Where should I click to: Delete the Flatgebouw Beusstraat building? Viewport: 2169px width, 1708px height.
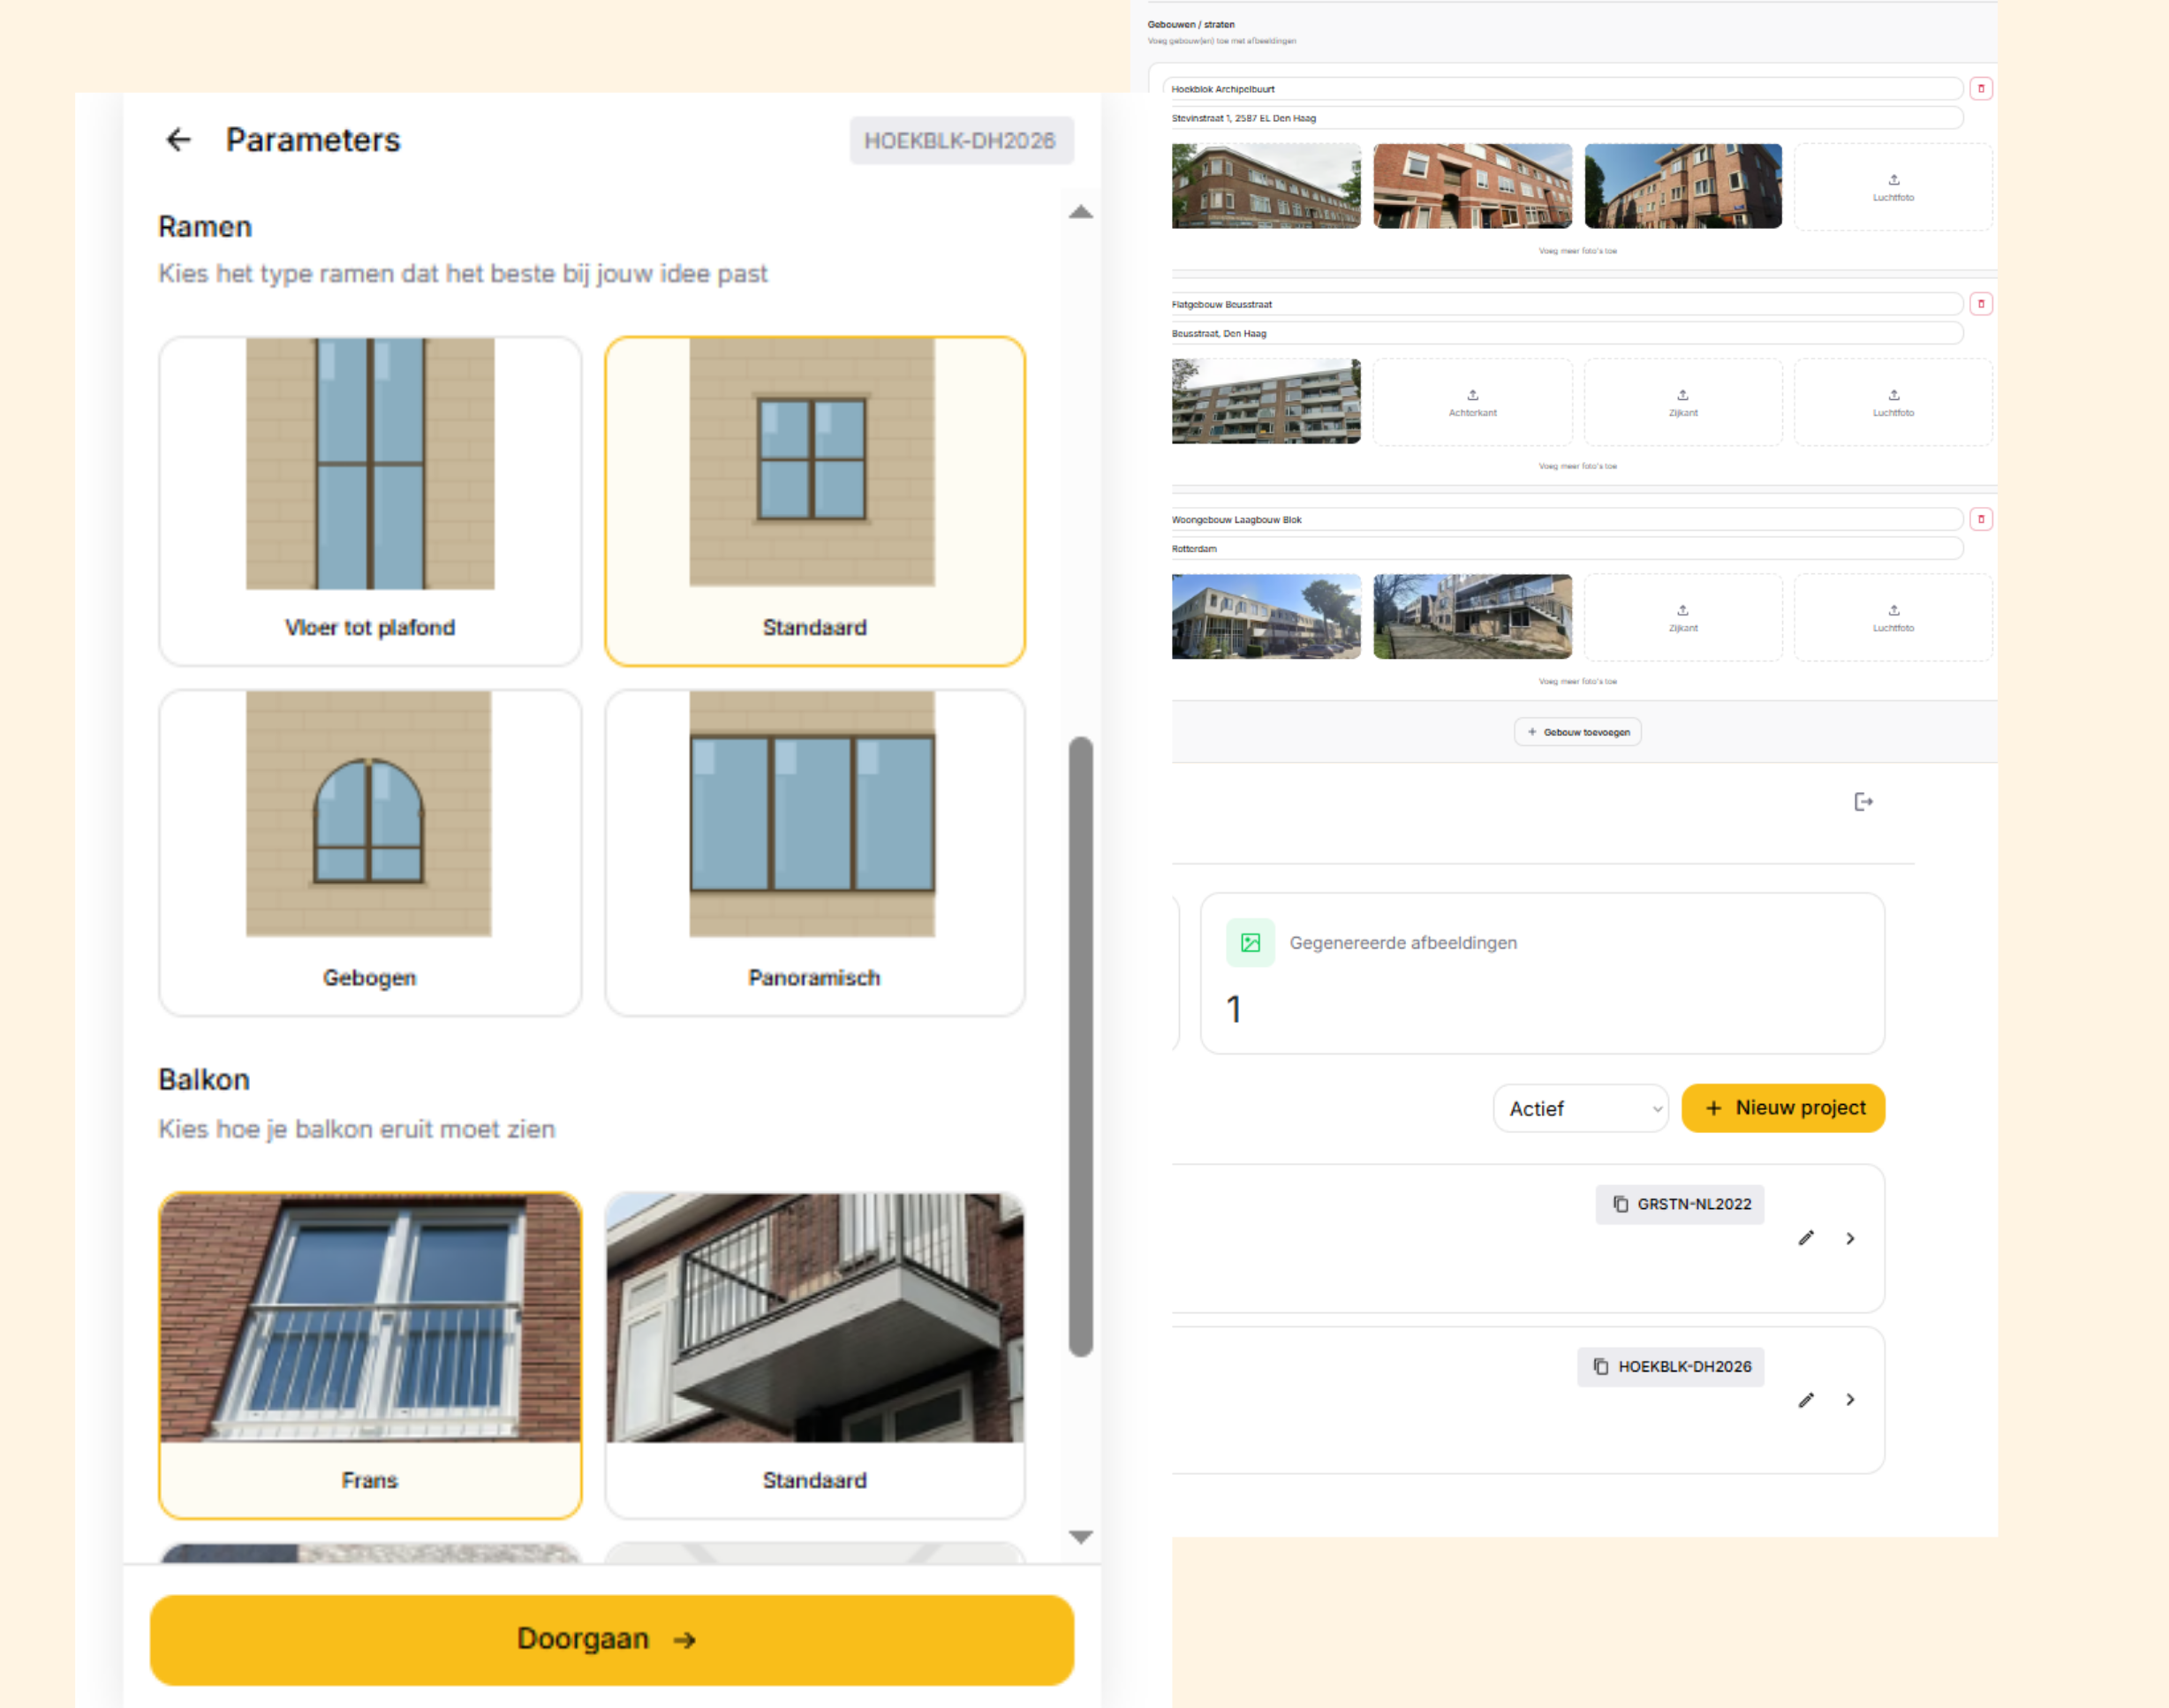(1980, 304)
